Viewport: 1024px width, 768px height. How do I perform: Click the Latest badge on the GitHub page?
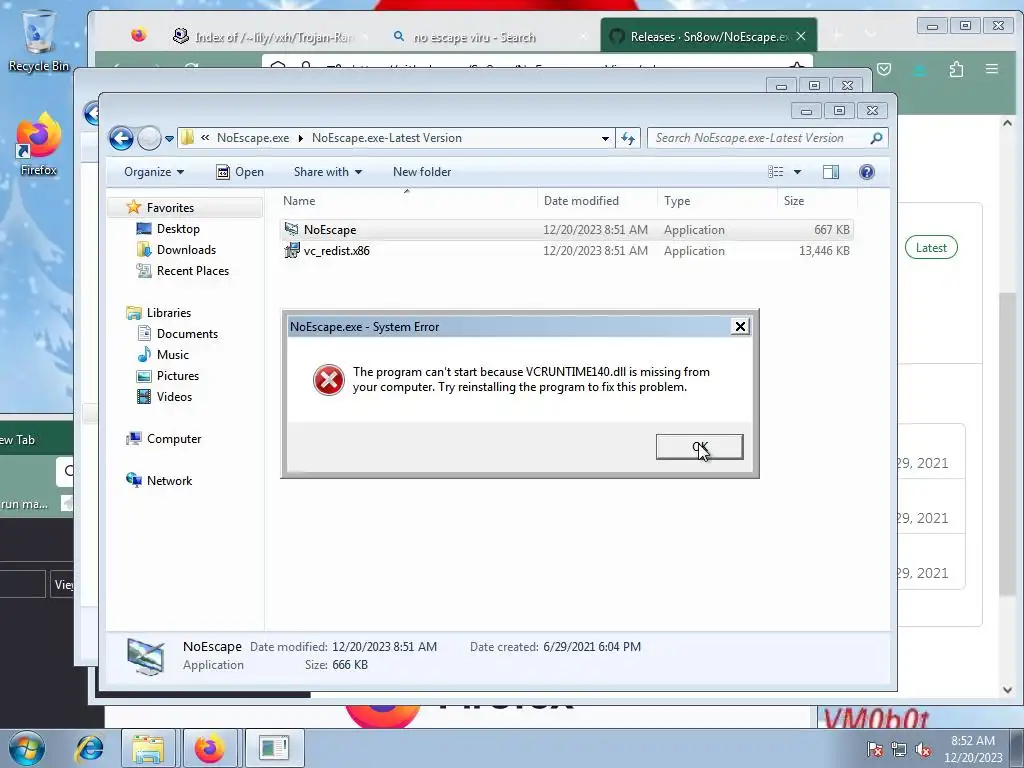coord(931,248)
